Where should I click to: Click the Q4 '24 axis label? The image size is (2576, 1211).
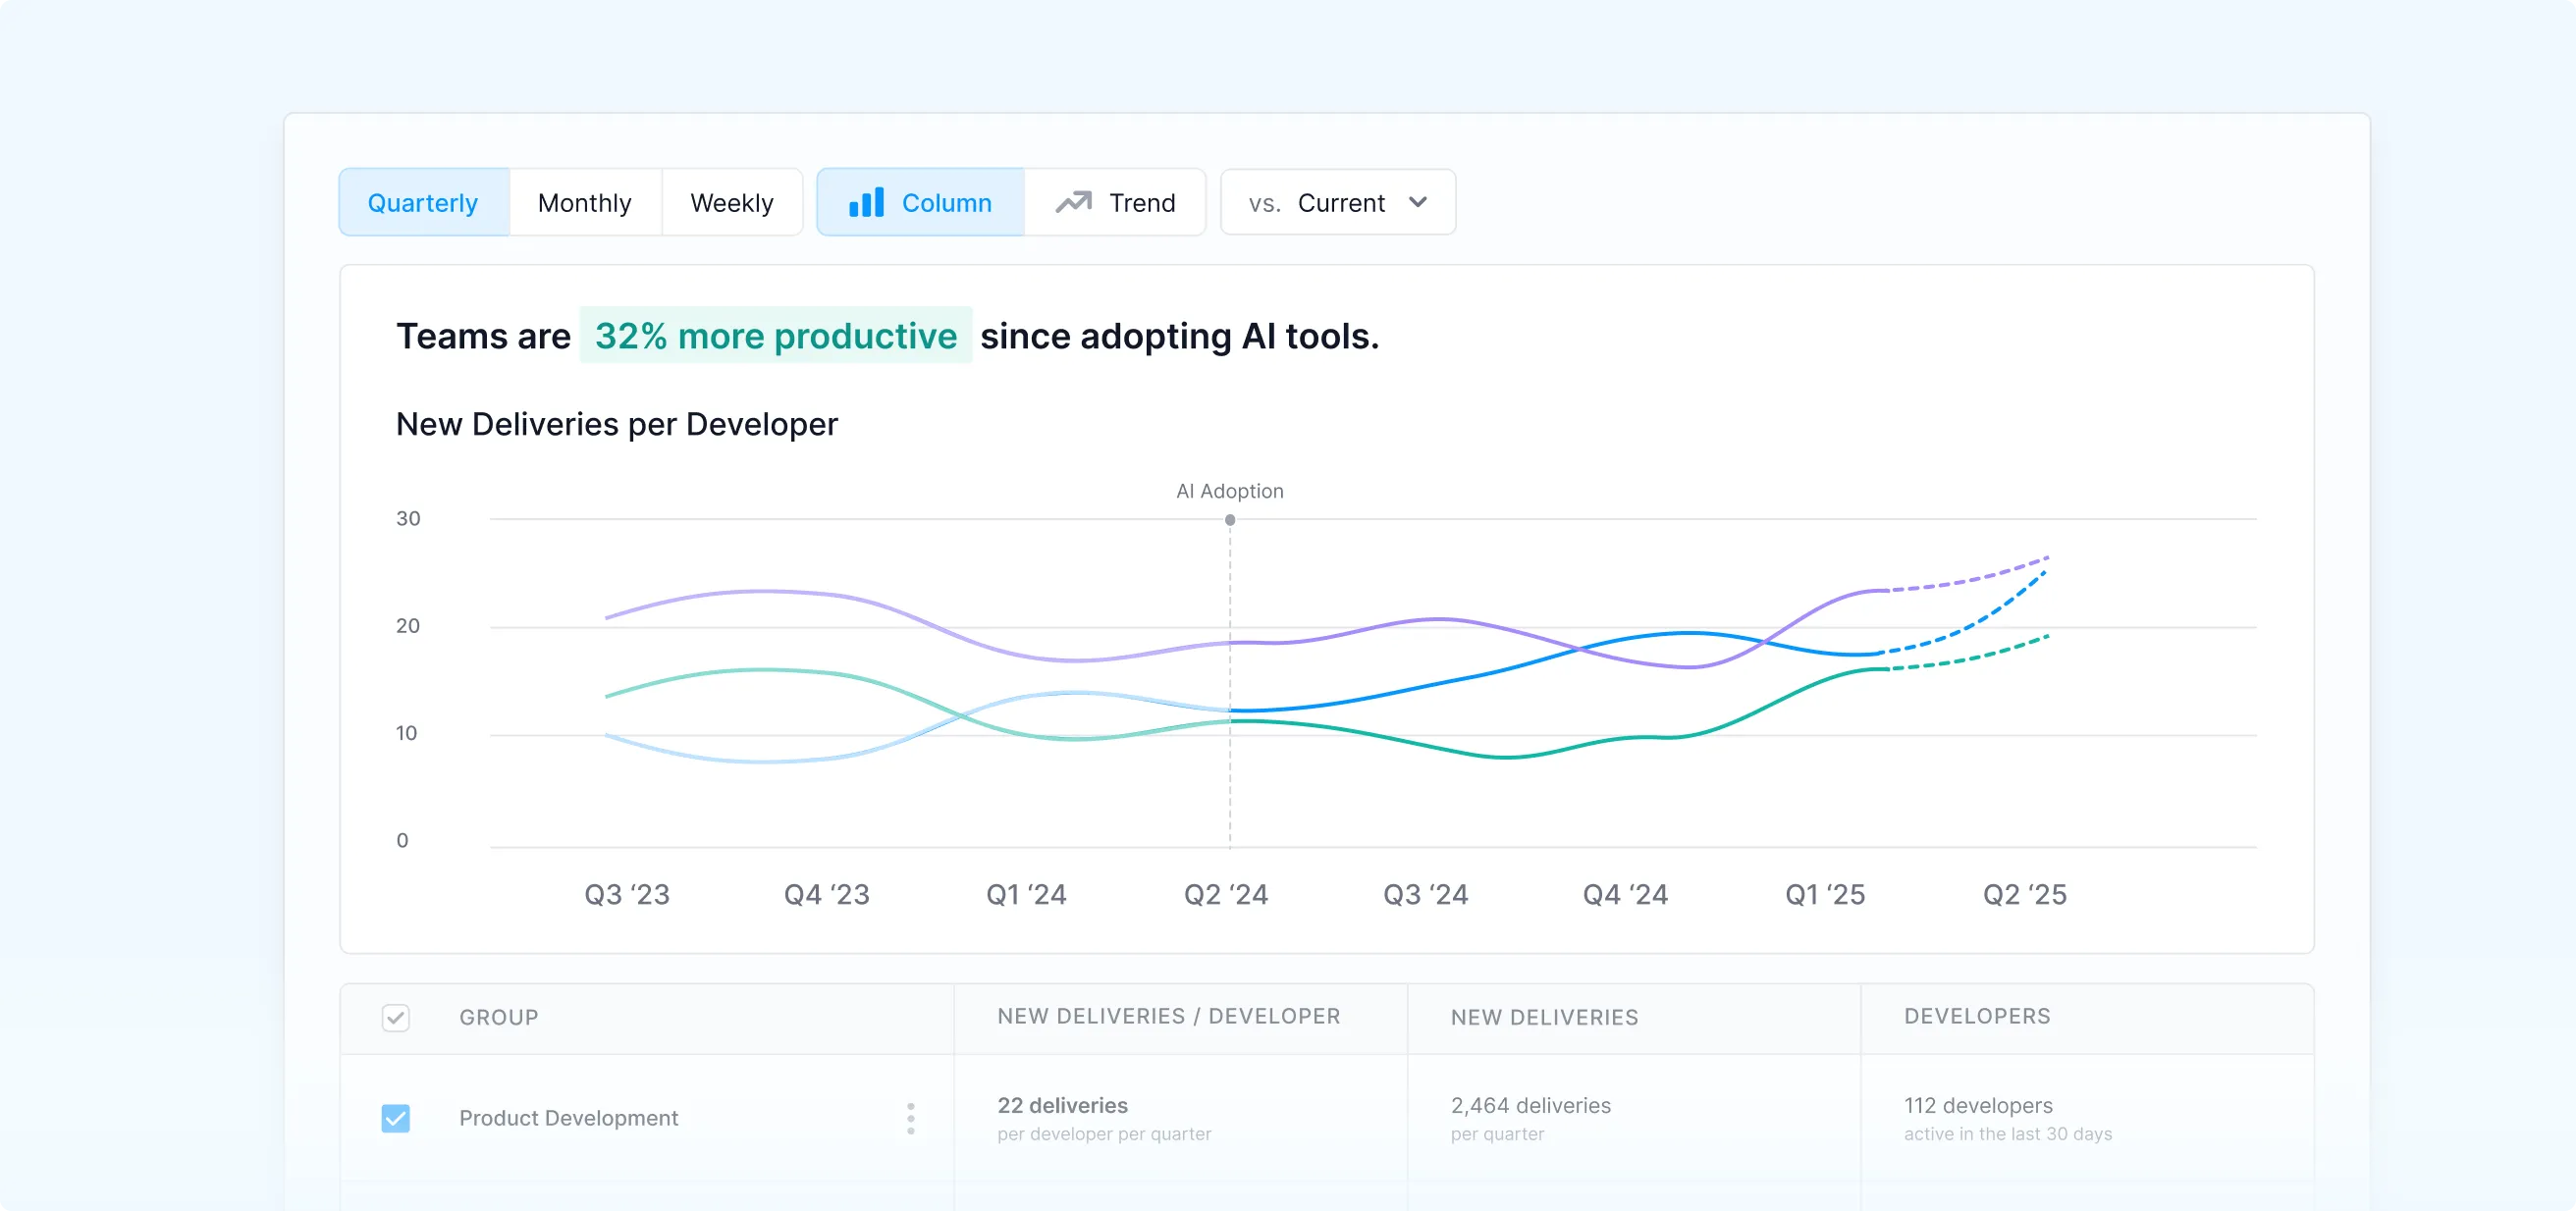[1625, 894]
